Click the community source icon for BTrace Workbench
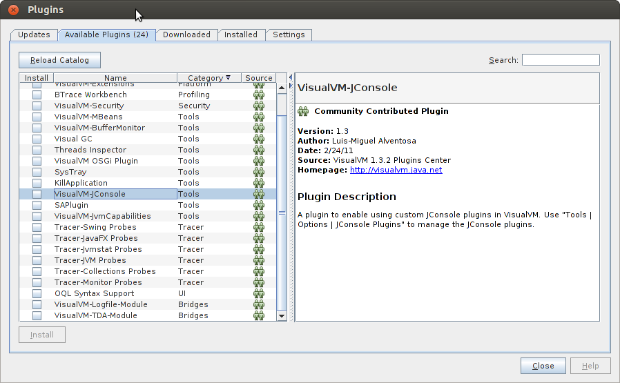620x383 pixels. (x=259, y=94)
